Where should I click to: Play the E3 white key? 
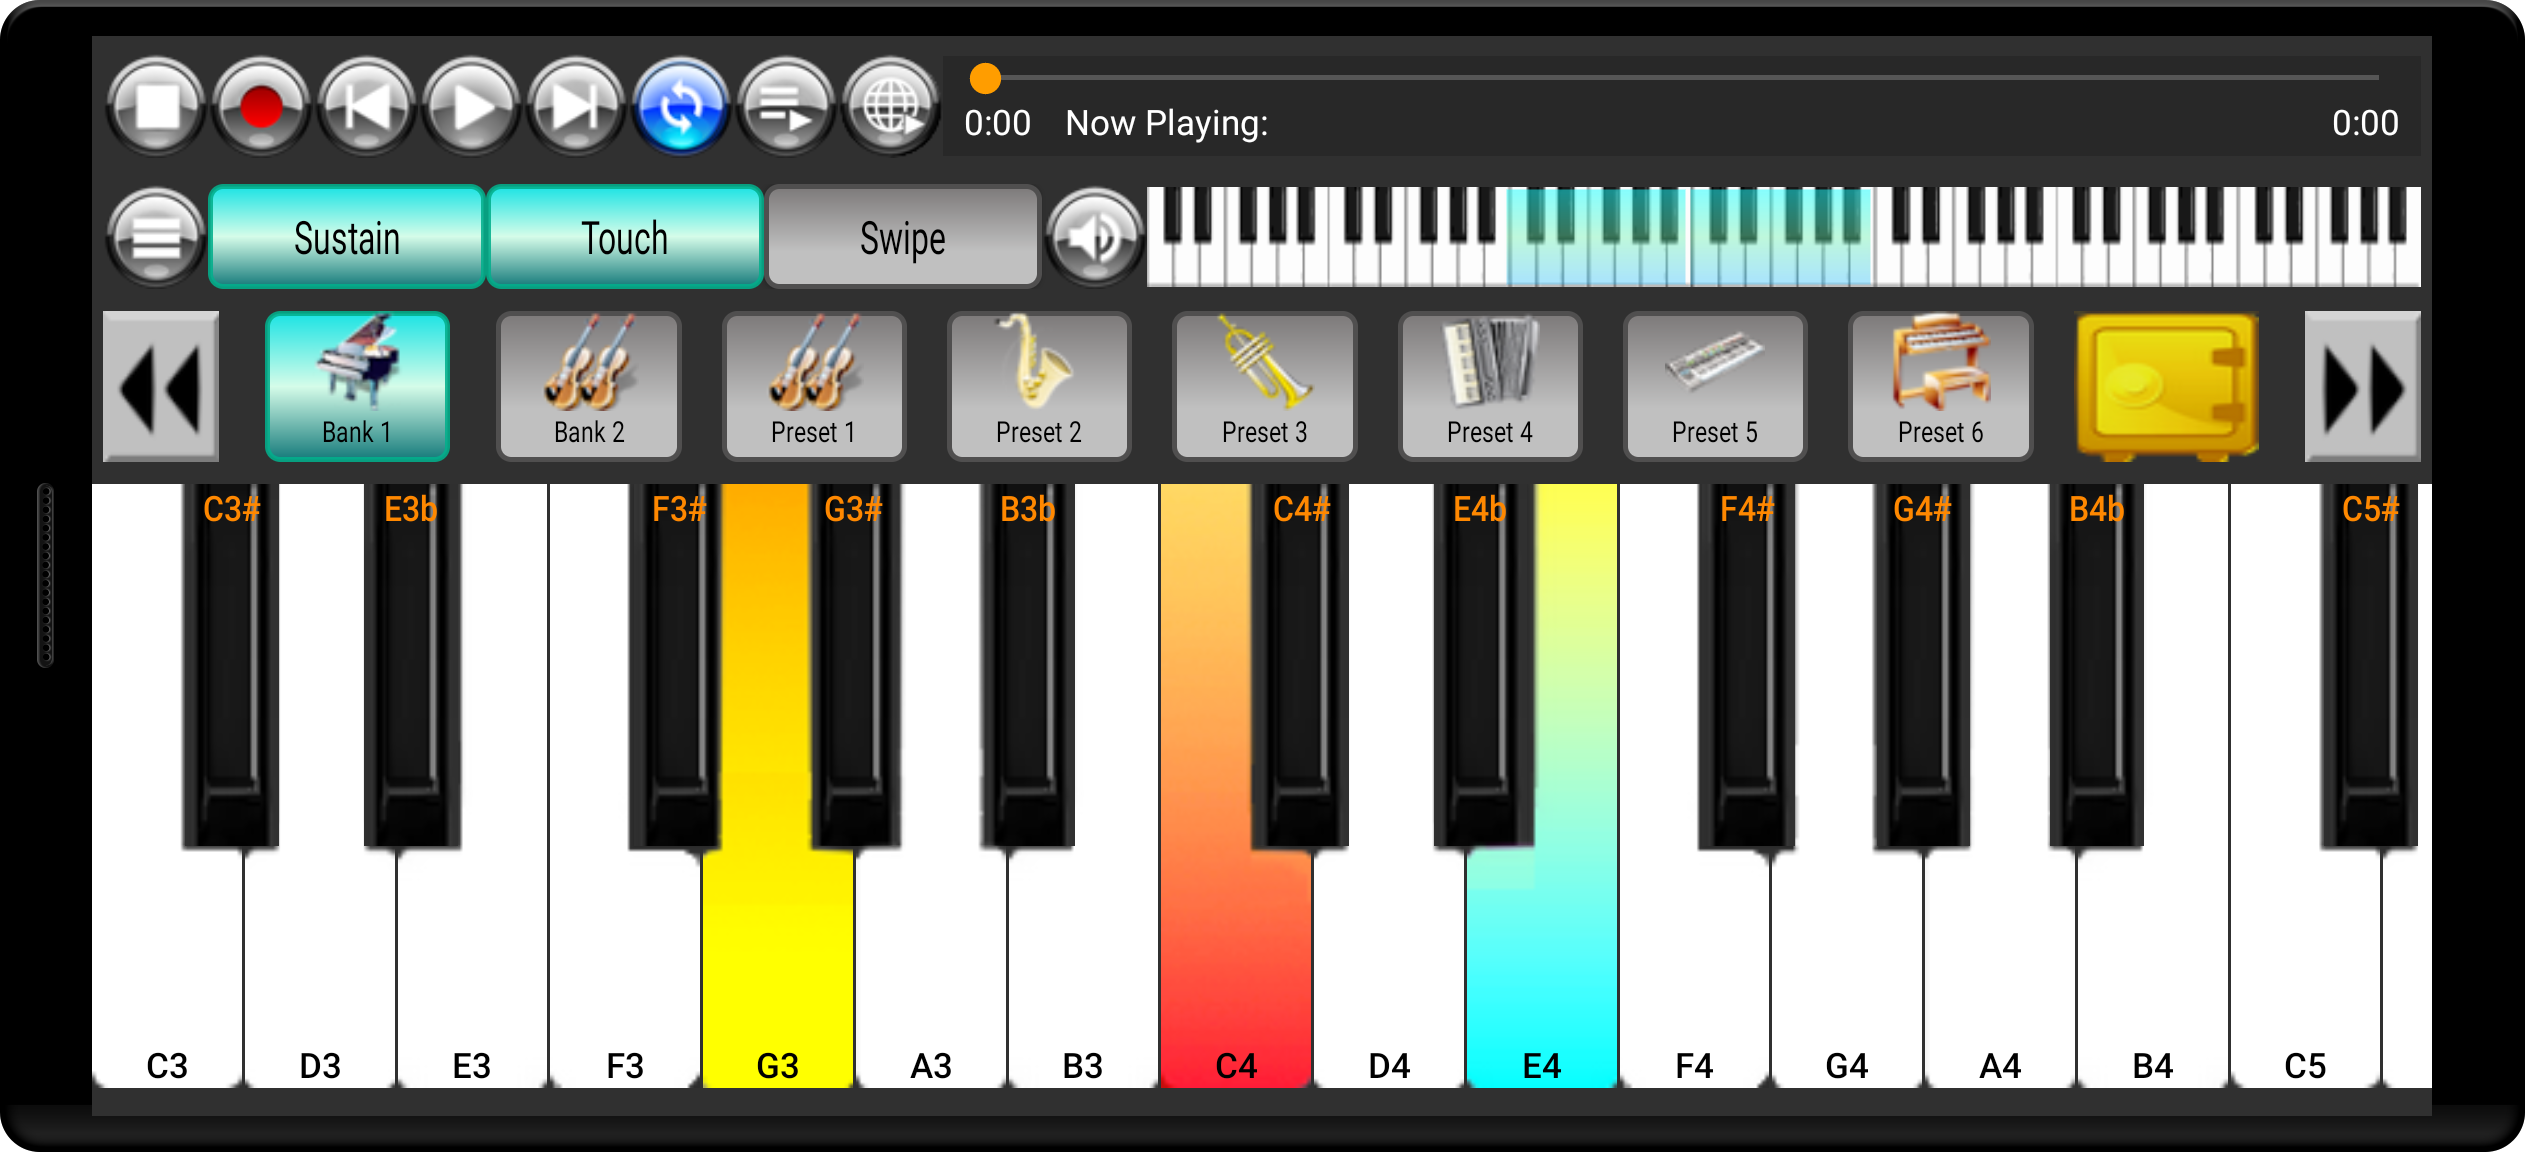click(x=472, y=970)
